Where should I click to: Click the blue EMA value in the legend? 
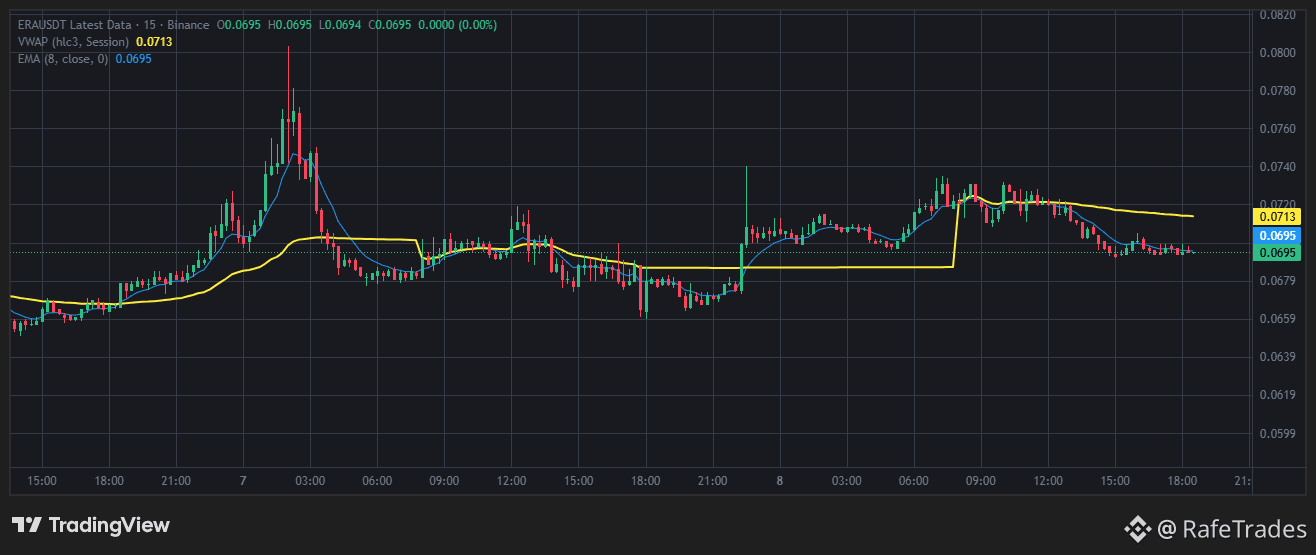pos(133,59)
